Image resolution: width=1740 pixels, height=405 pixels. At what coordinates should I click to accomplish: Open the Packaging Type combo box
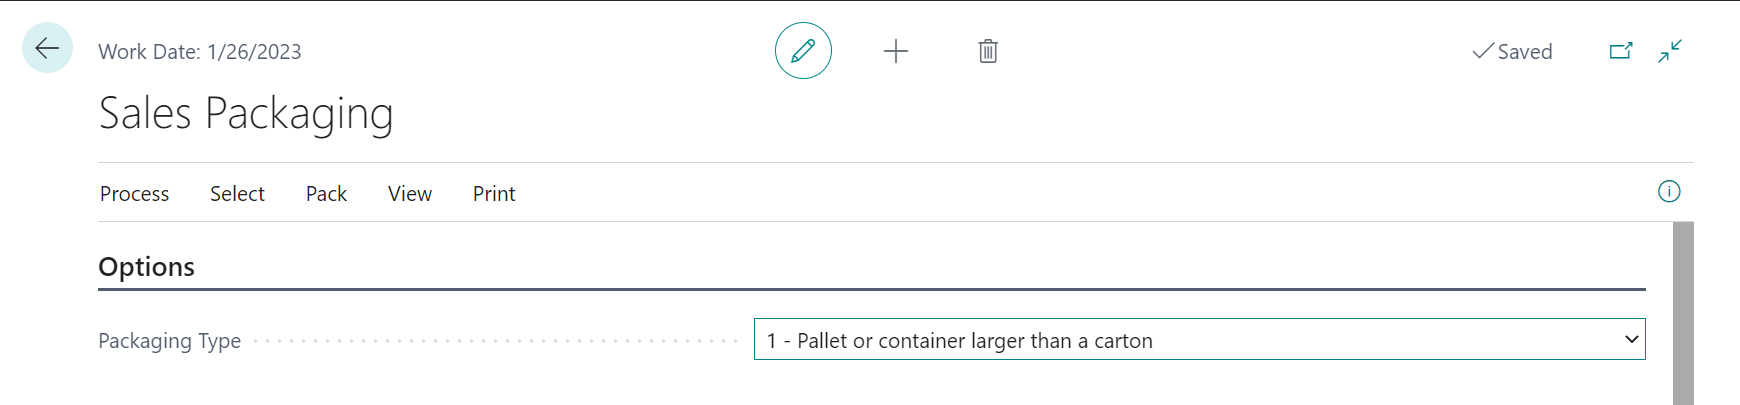coord(1190,340)
